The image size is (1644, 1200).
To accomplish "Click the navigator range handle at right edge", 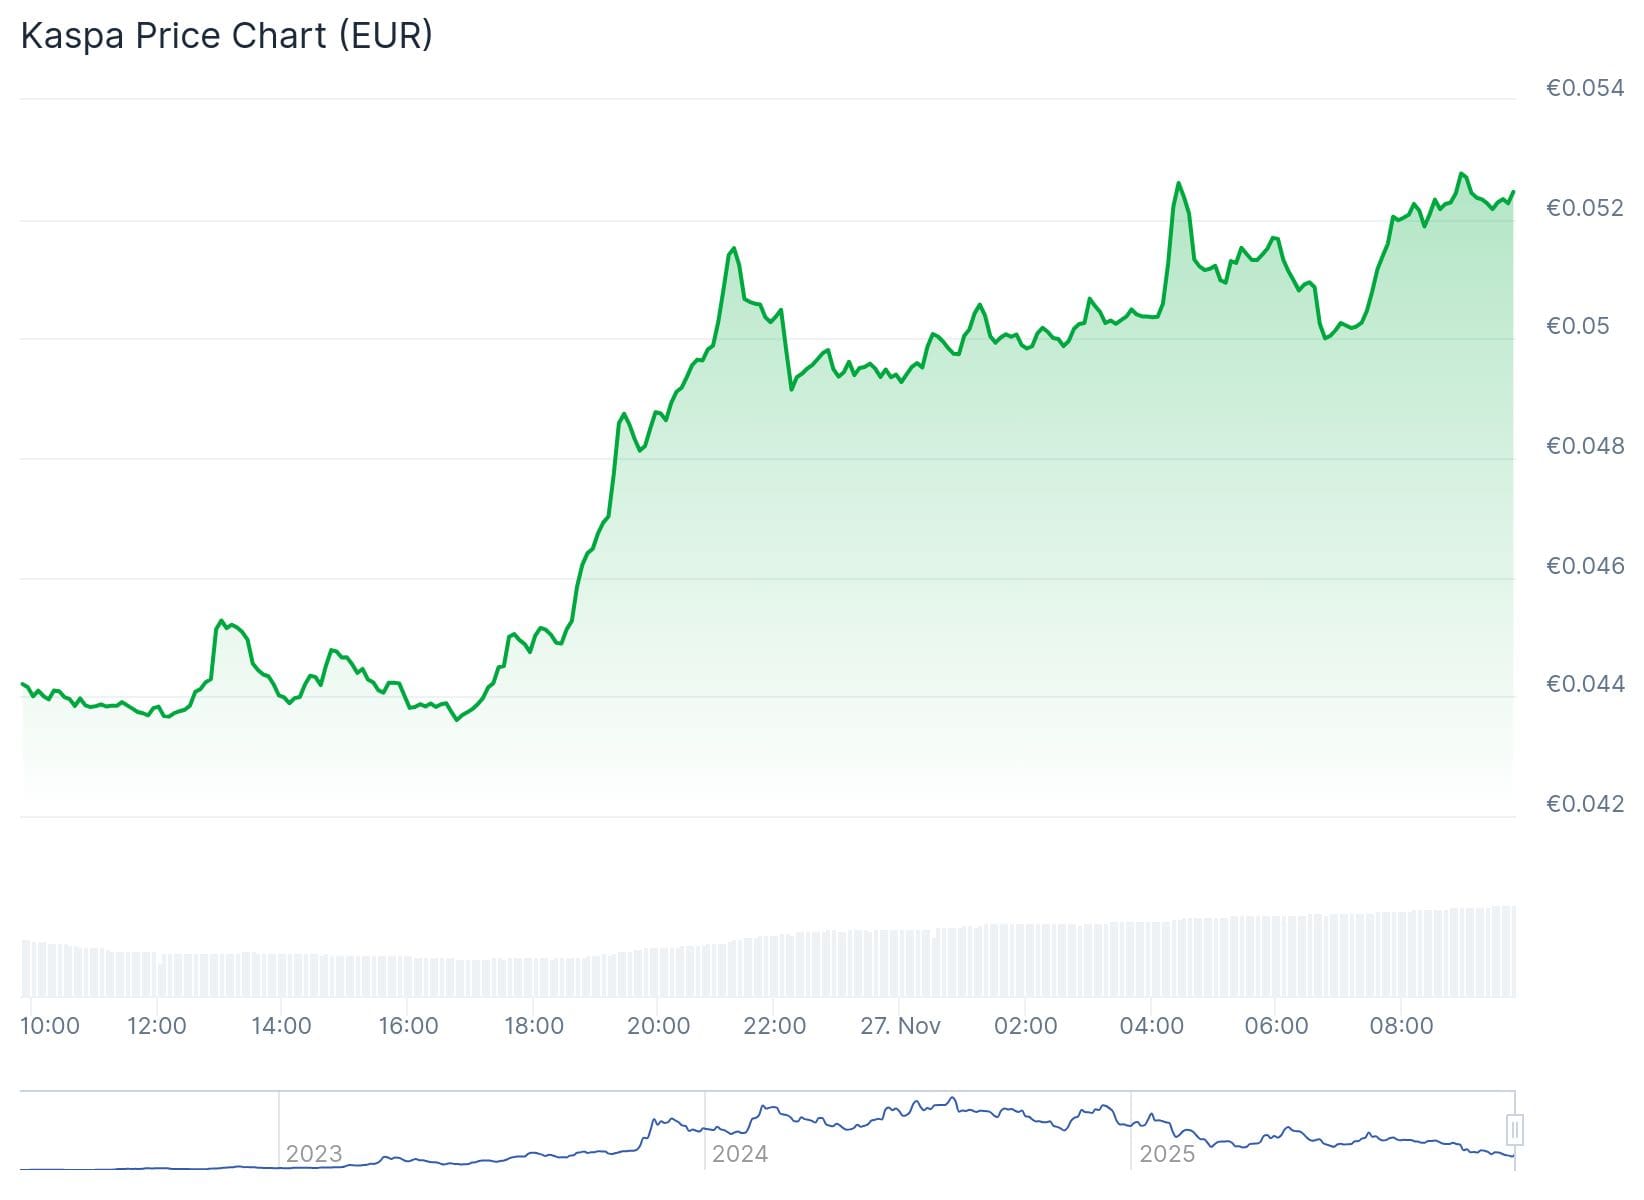I will pyautogui.click(x=1514, y=1131).
